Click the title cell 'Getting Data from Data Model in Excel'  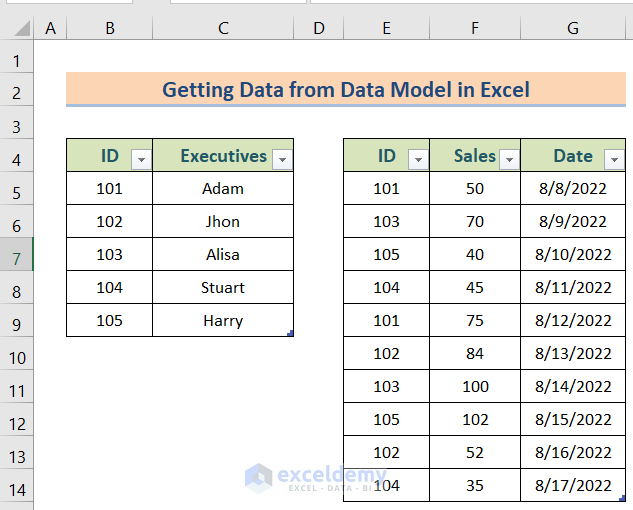click(x=346, y=90)
